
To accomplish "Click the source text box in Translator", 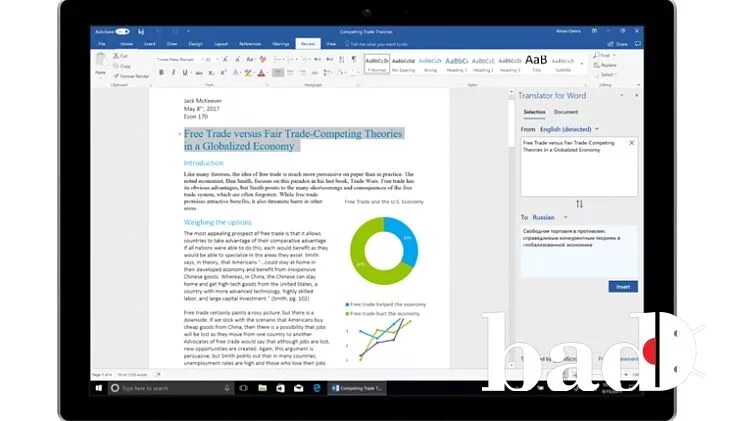I will click(579, 167).
